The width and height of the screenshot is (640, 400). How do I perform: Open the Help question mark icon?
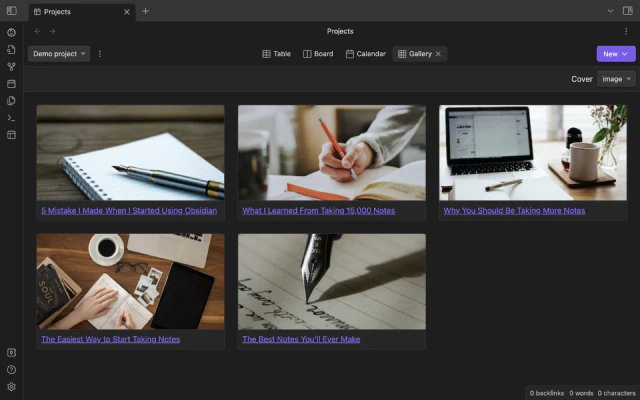pyautogui.click(x=11, y=369)
